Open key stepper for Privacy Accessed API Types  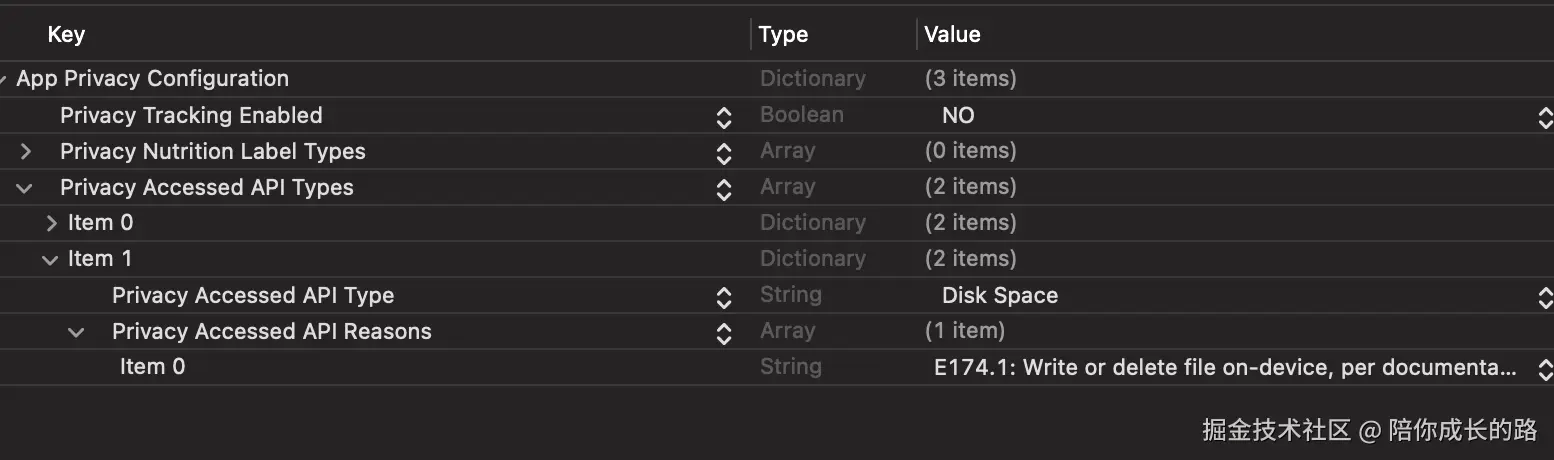point(724,189)
